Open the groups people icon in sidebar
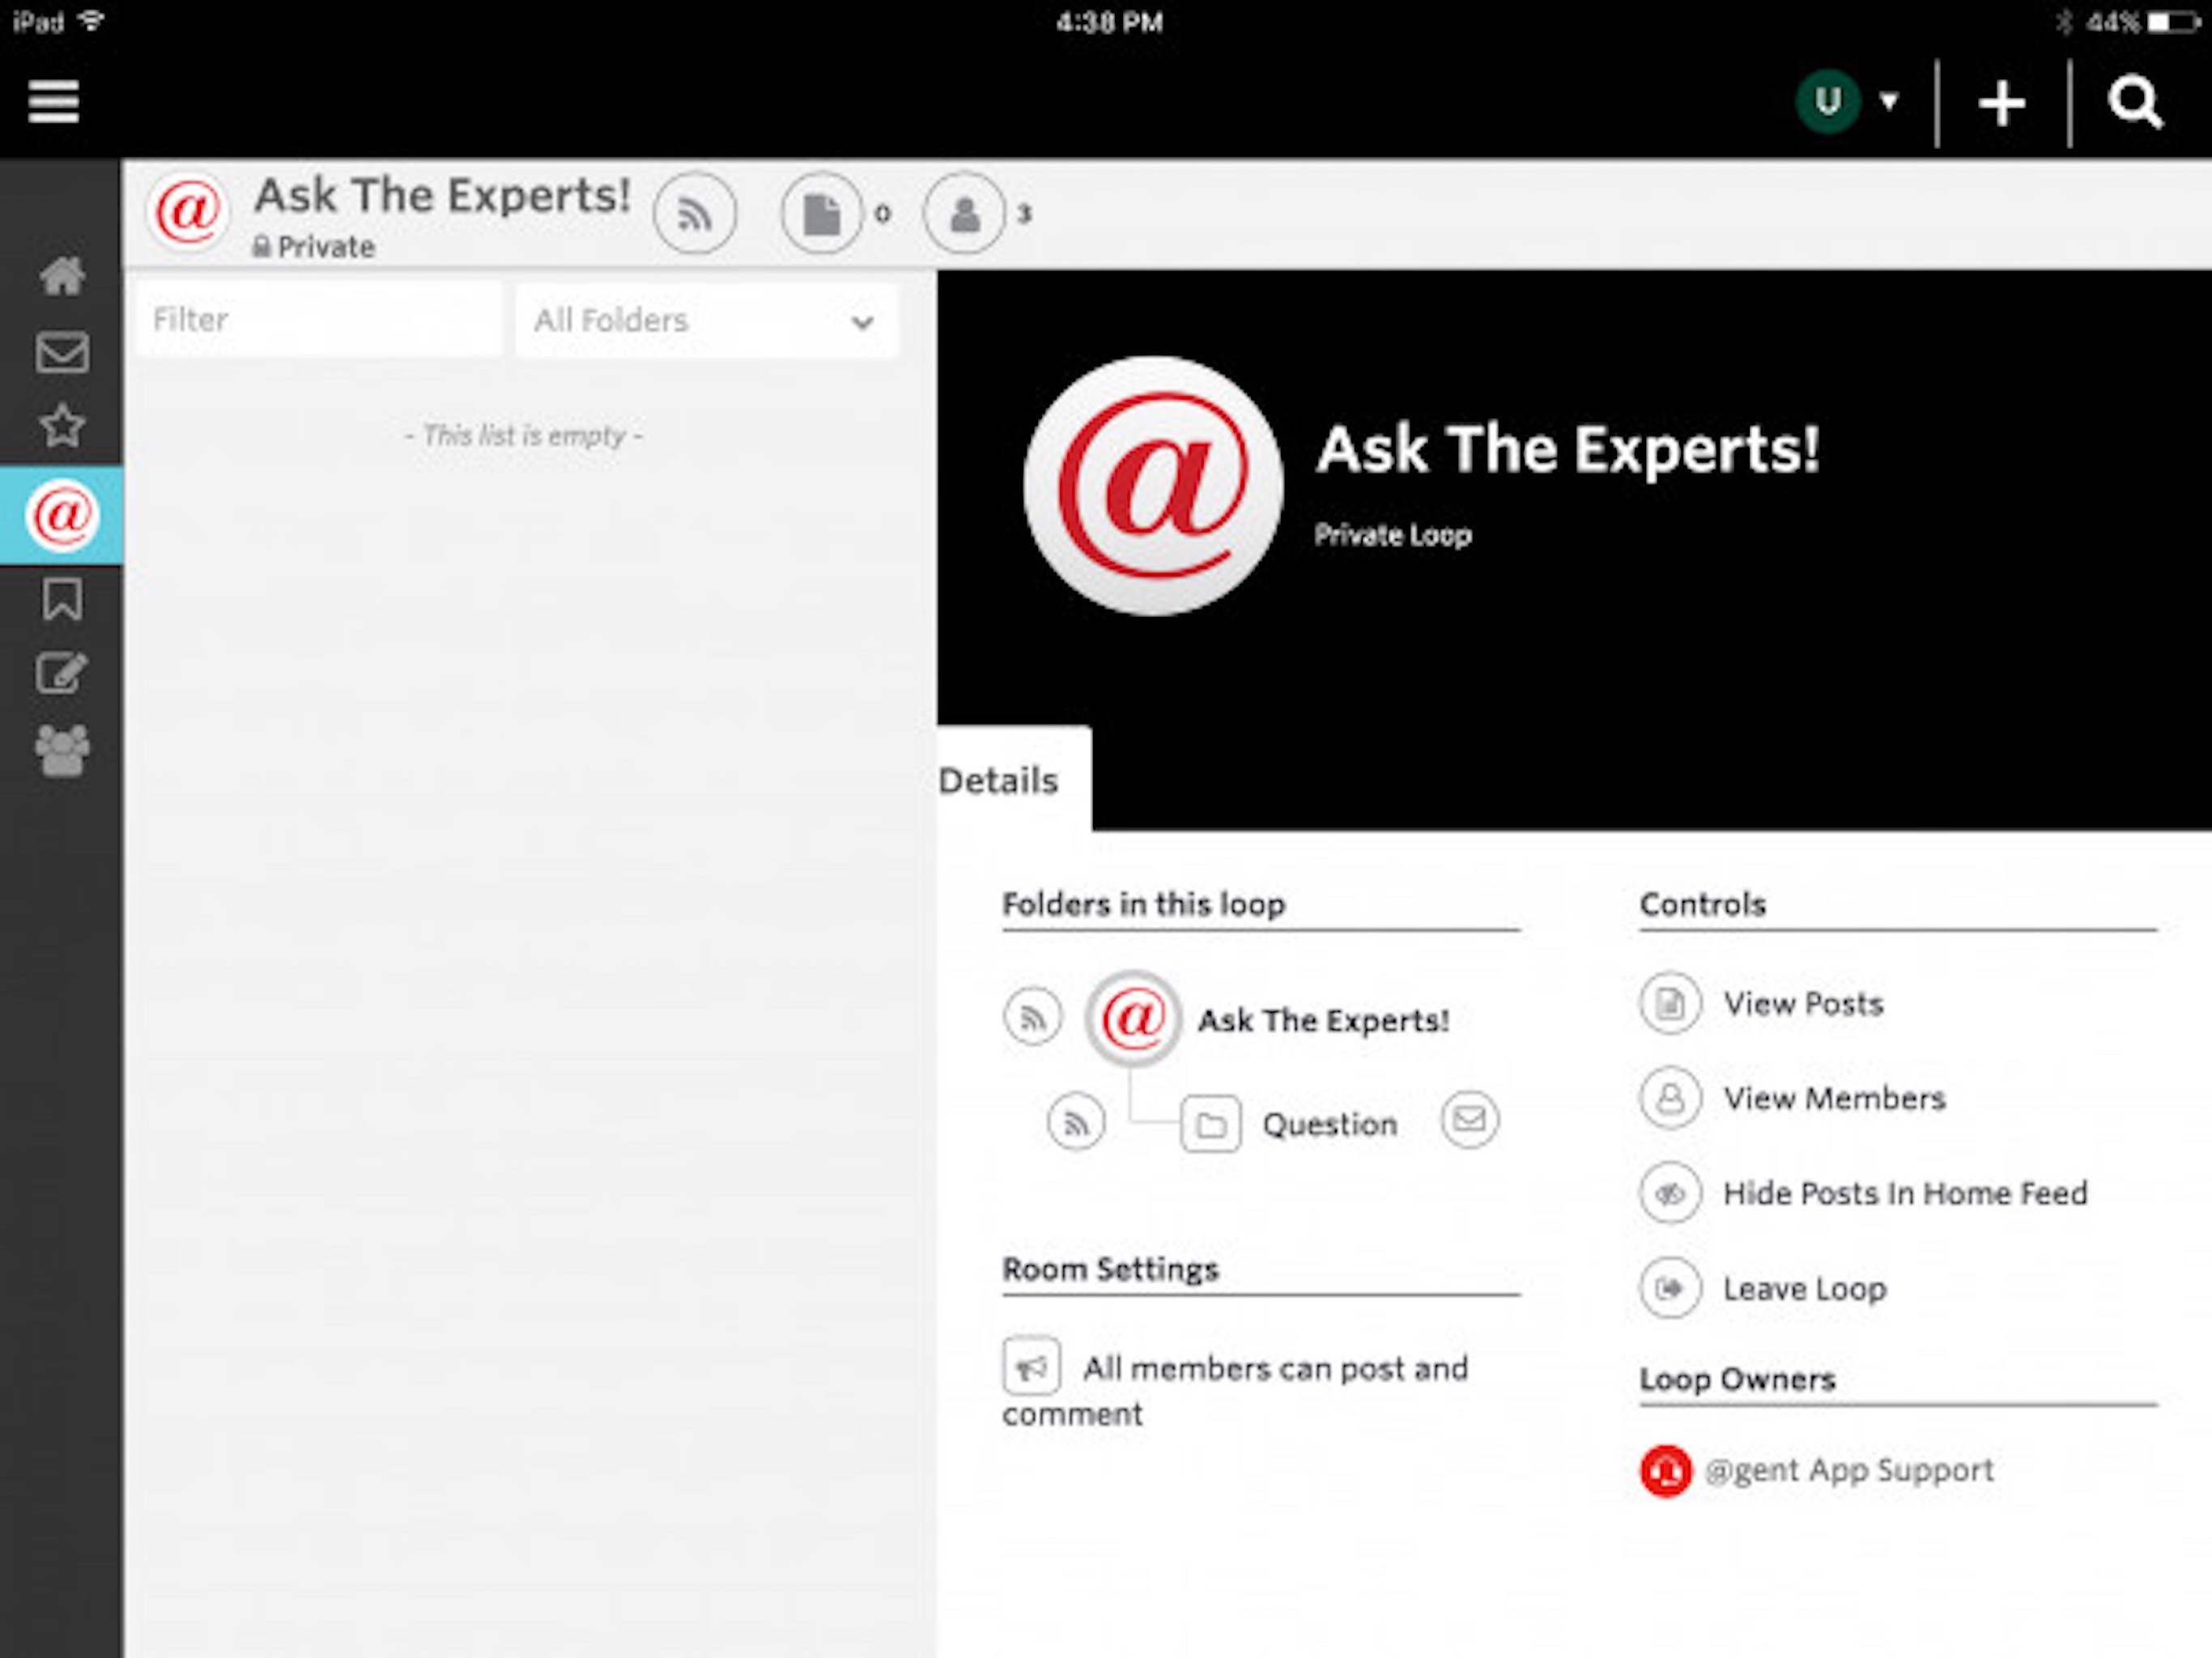2212x1658 pixels. coord(62,750)
